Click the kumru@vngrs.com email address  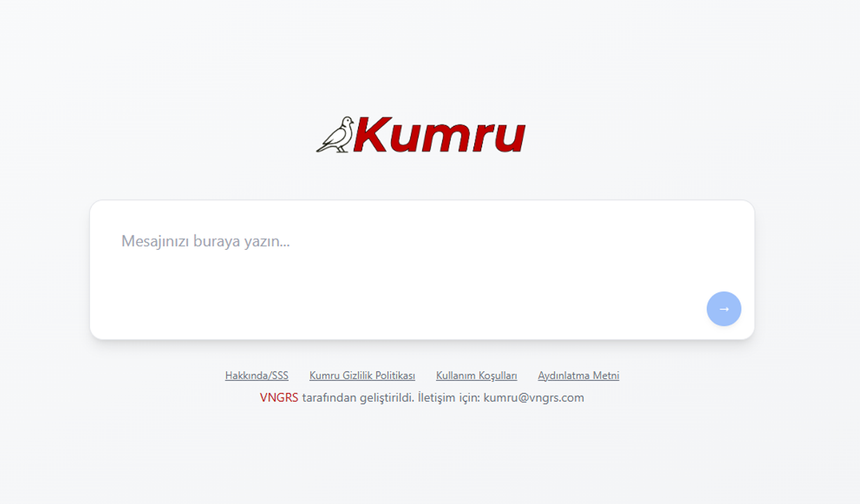pos(533,397)
